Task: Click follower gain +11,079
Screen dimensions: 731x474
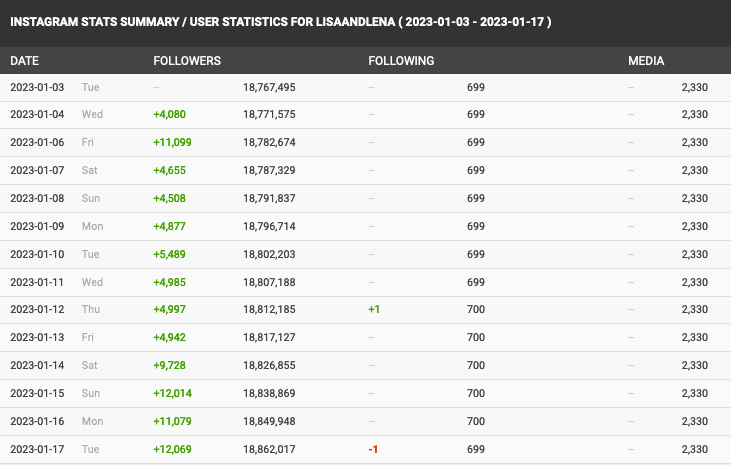Action: (x=172, y=421)
